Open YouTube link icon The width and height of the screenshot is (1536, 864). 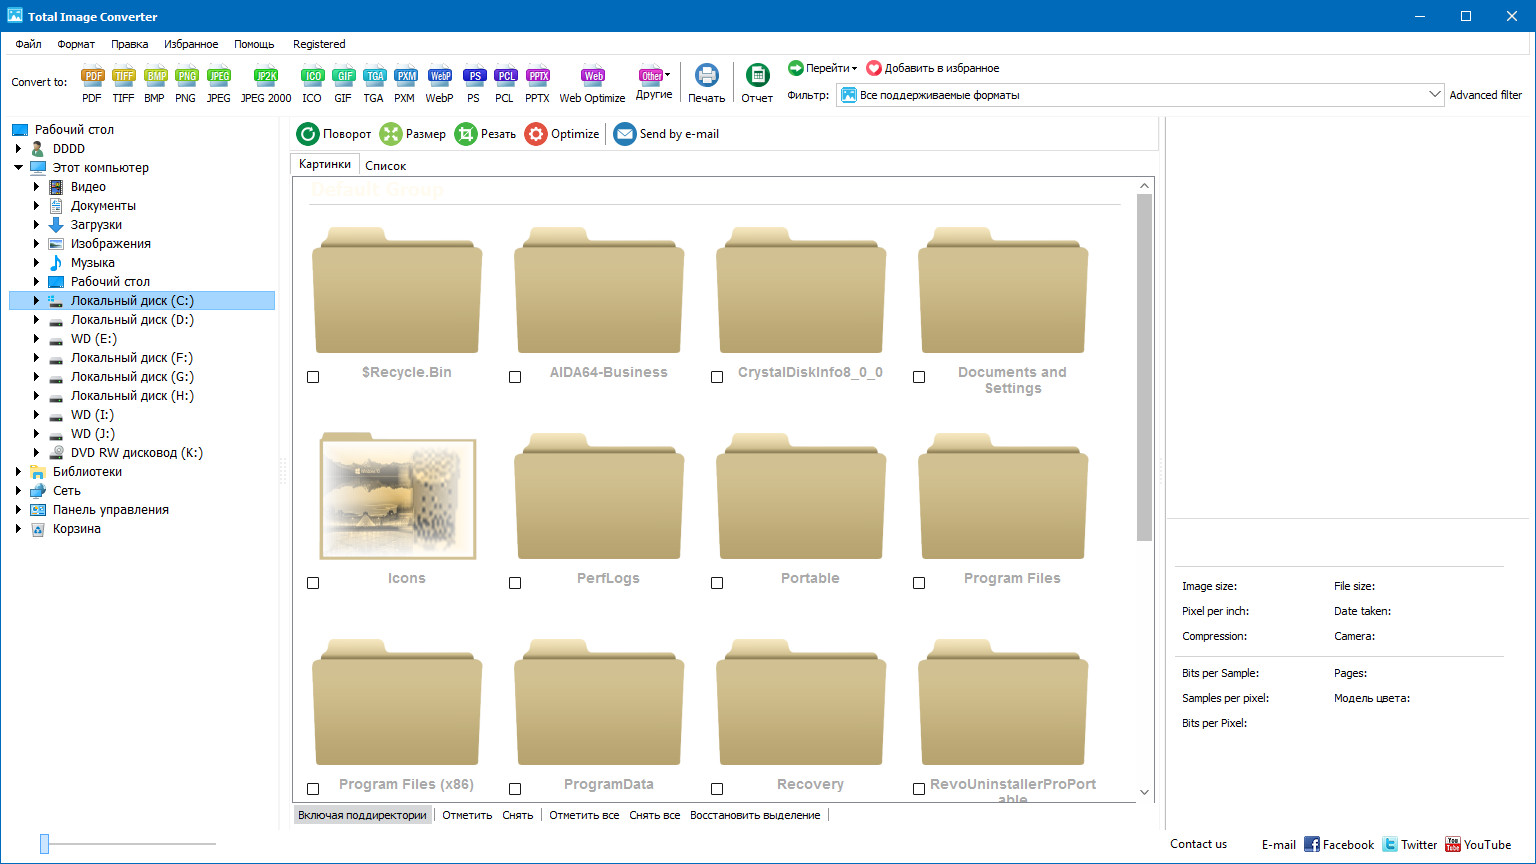coord(1453,845)
